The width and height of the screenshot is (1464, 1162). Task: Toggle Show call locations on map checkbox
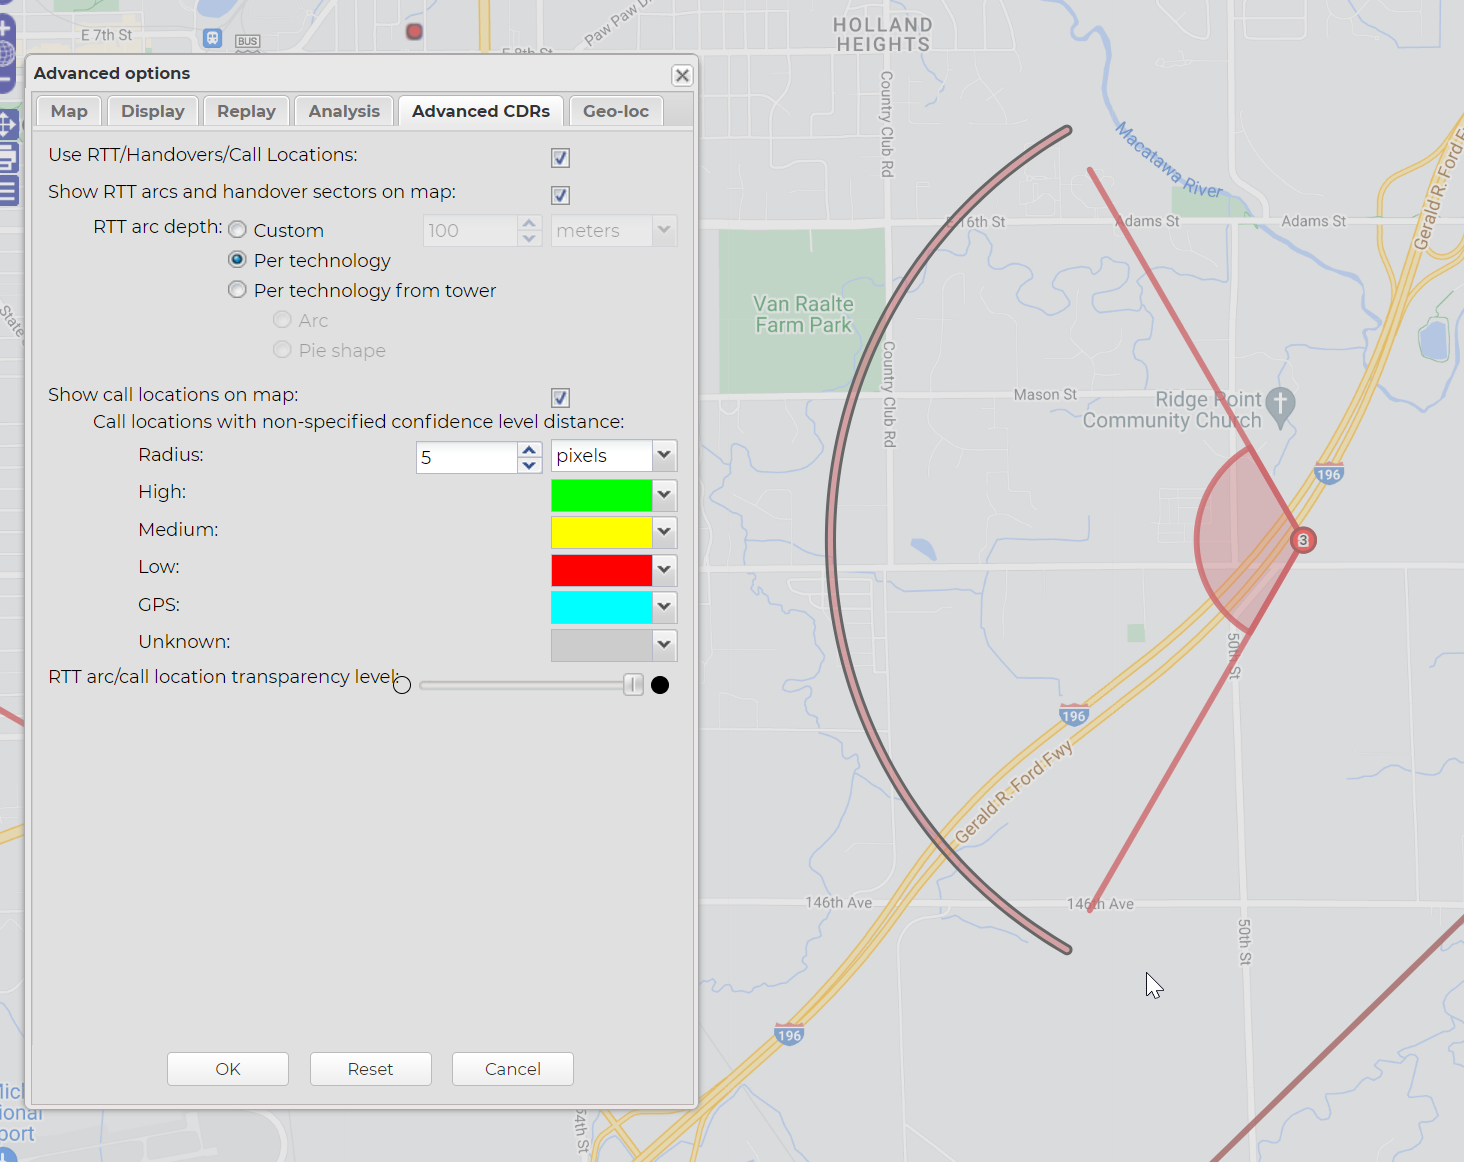tap(560, 398)
